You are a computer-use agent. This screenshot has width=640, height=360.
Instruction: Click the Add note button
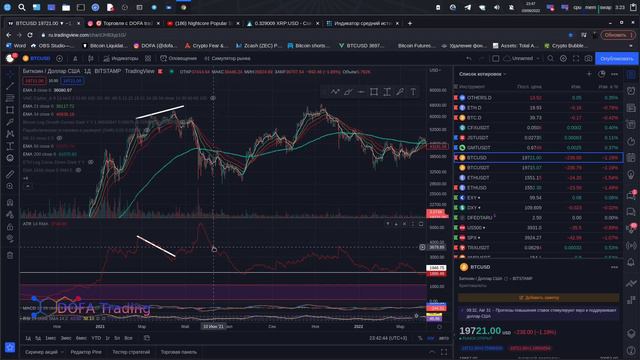(539, 298)
